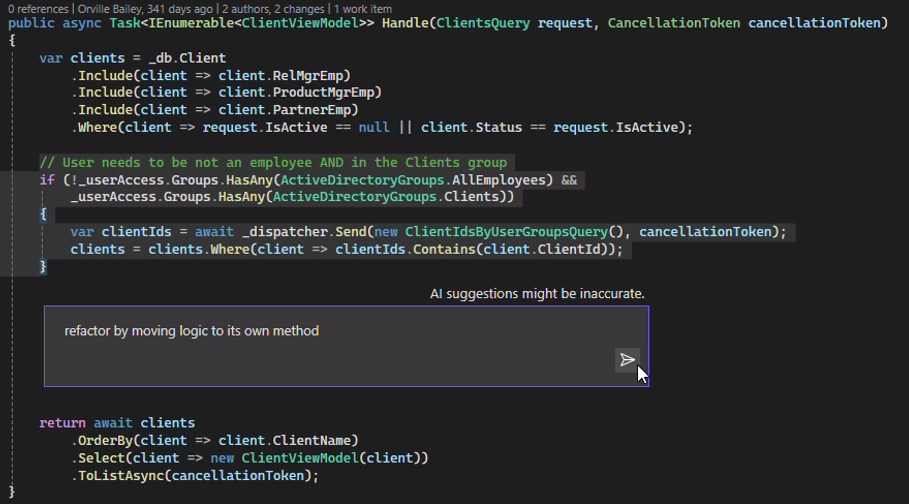The height and width of the screenshot is (504, 909).
Task: Click 'RelMgrEmp' in the first Include
Action: click(308, 75)
